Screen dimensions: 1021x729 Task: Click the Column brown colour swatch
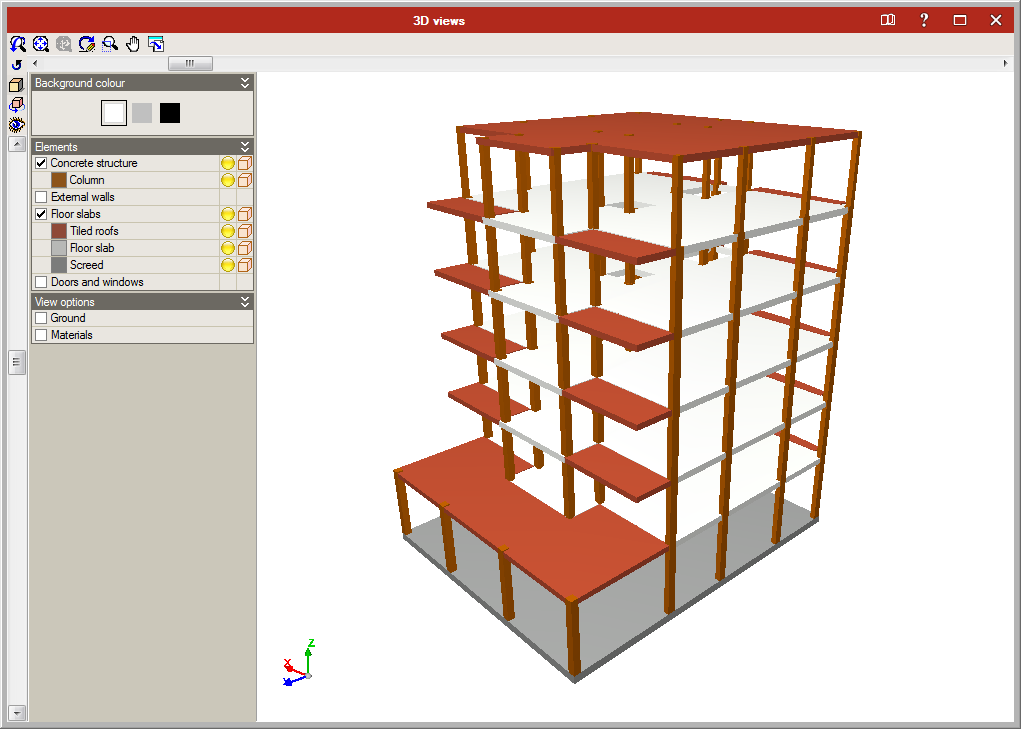click(59, 180)
